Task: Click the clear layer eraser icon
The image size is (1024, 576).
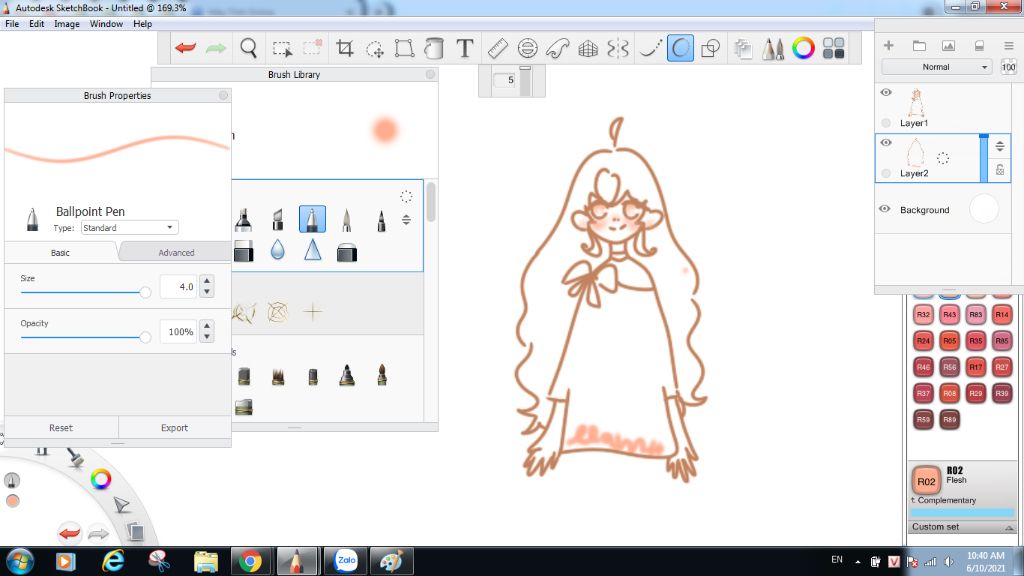Action: pyautogui.click(x=979, y=46)
